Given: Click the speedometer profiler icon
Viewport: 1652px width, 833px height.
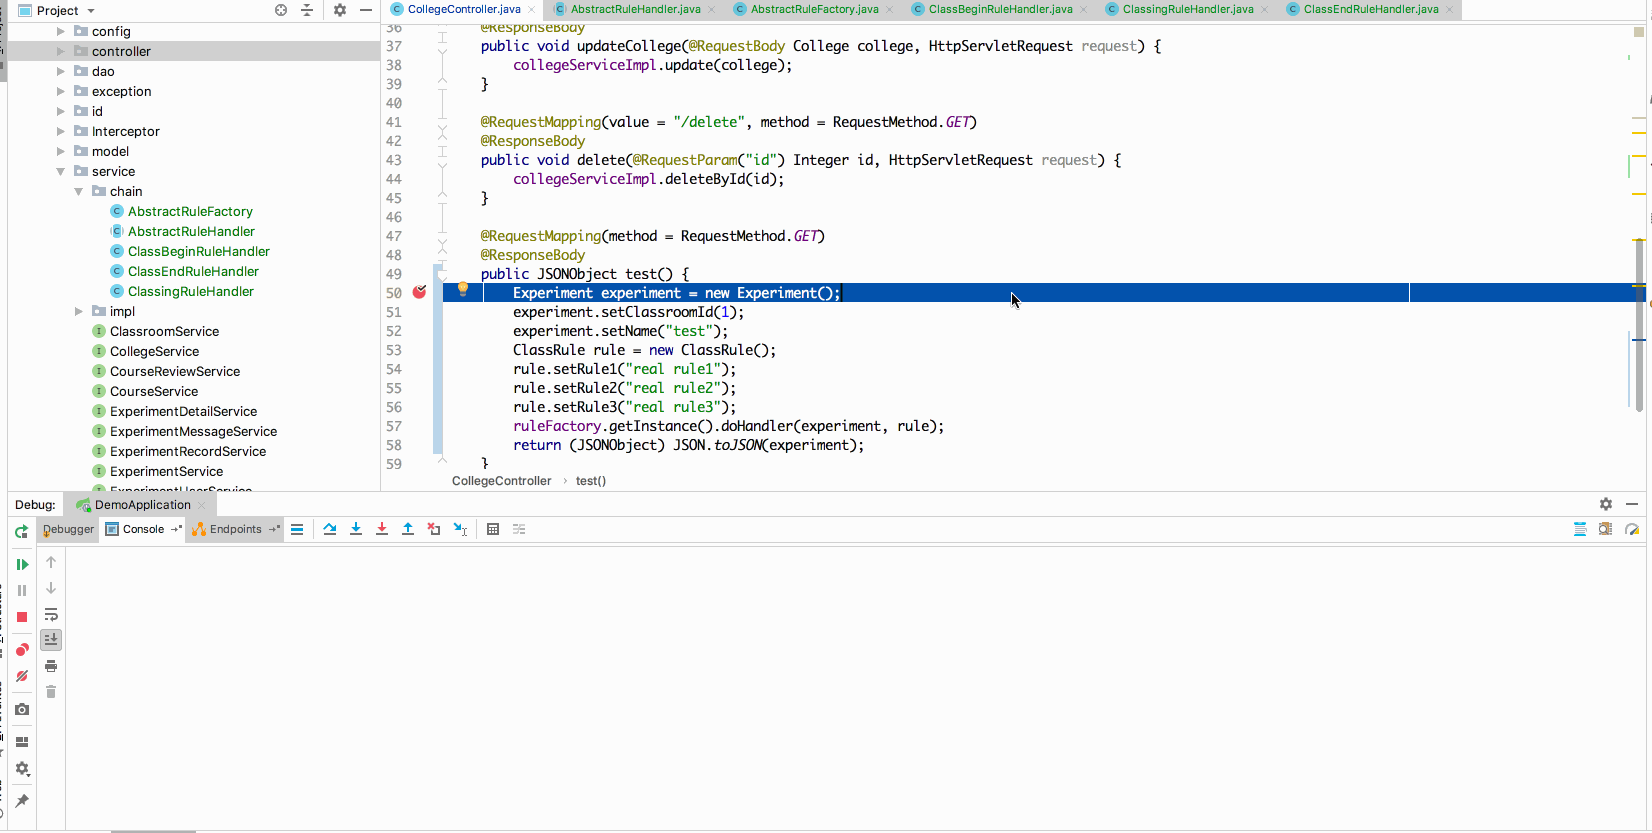Looking at the screenshot, I should 1632,529.
